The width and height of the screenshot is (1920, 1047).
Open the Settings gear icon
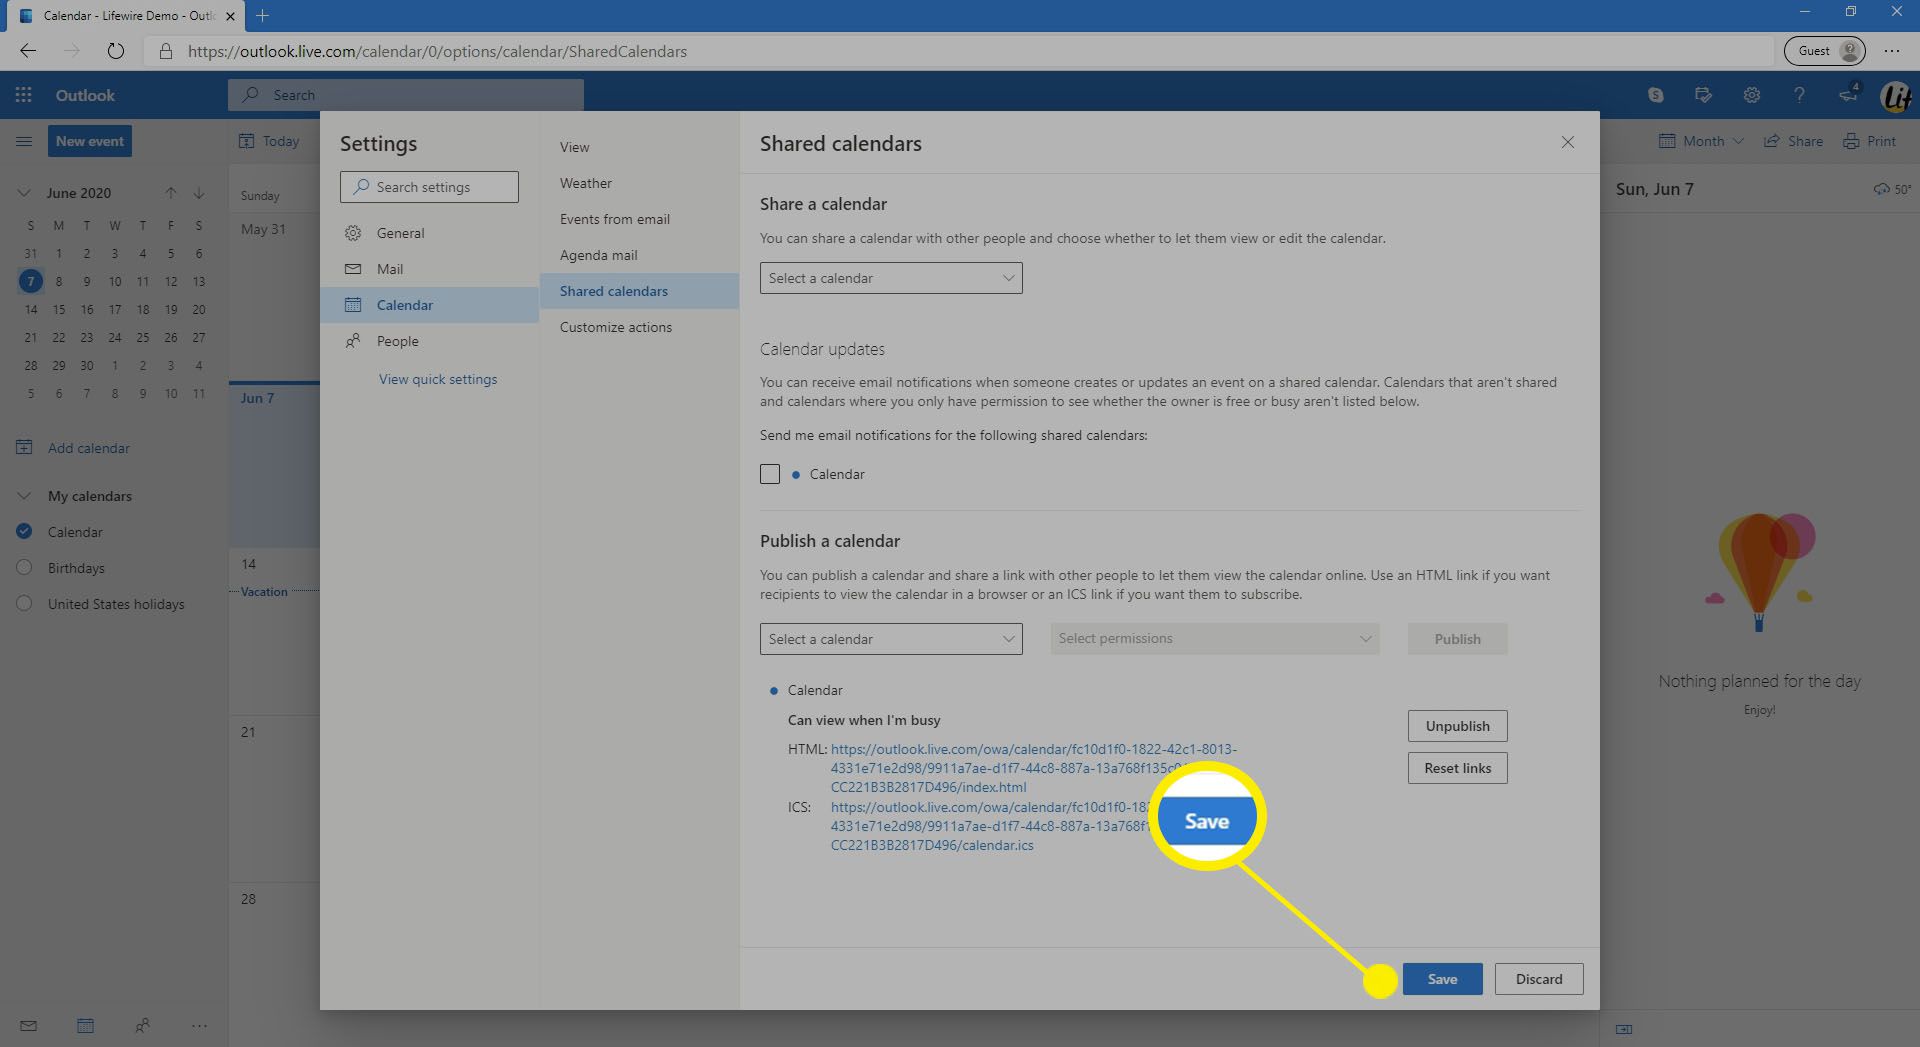[x=1751, y=95]
